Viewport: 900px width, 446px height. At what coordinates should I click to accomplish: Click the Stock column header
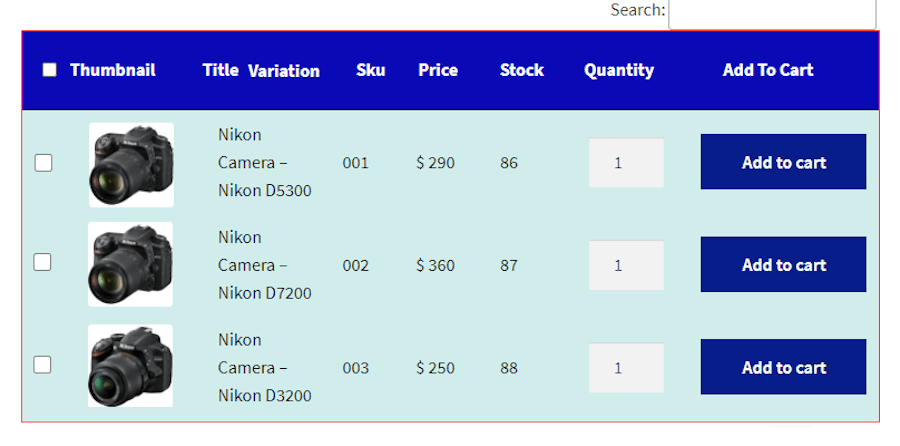point(522,70)
